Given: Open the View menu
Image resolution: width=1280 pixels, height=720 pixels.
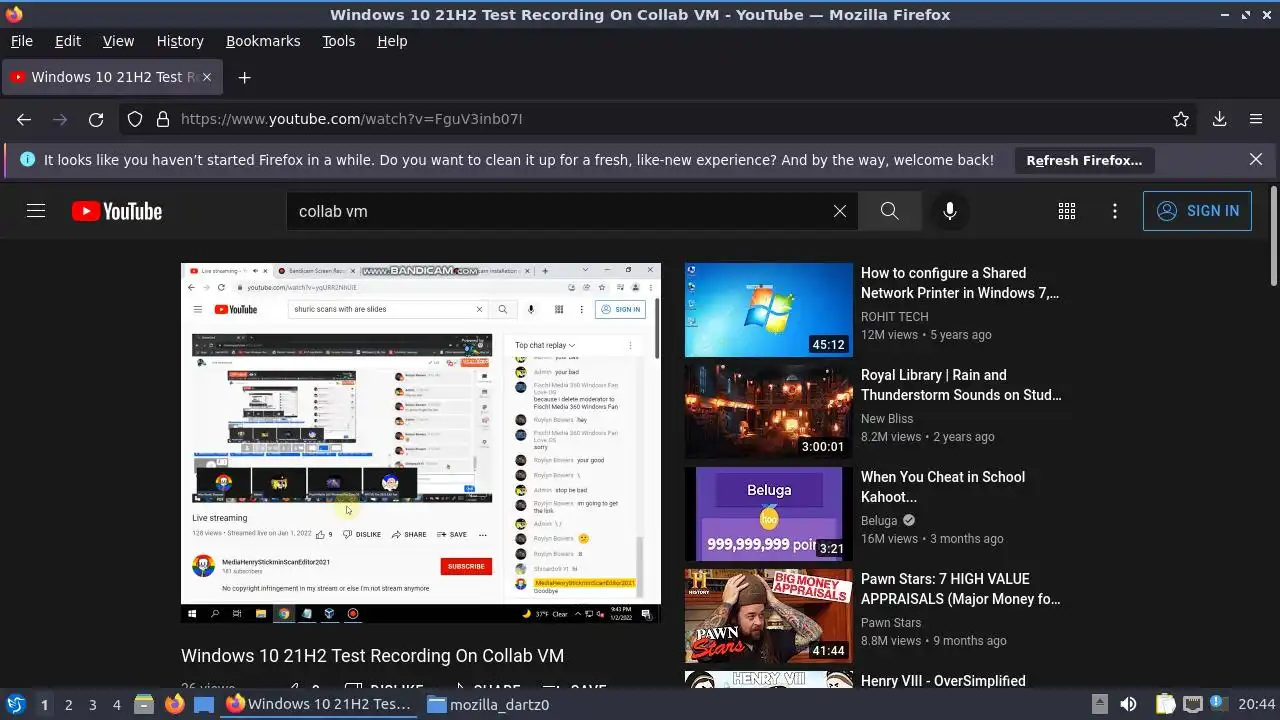Looking at the screenshot, I should pos(118,41).
